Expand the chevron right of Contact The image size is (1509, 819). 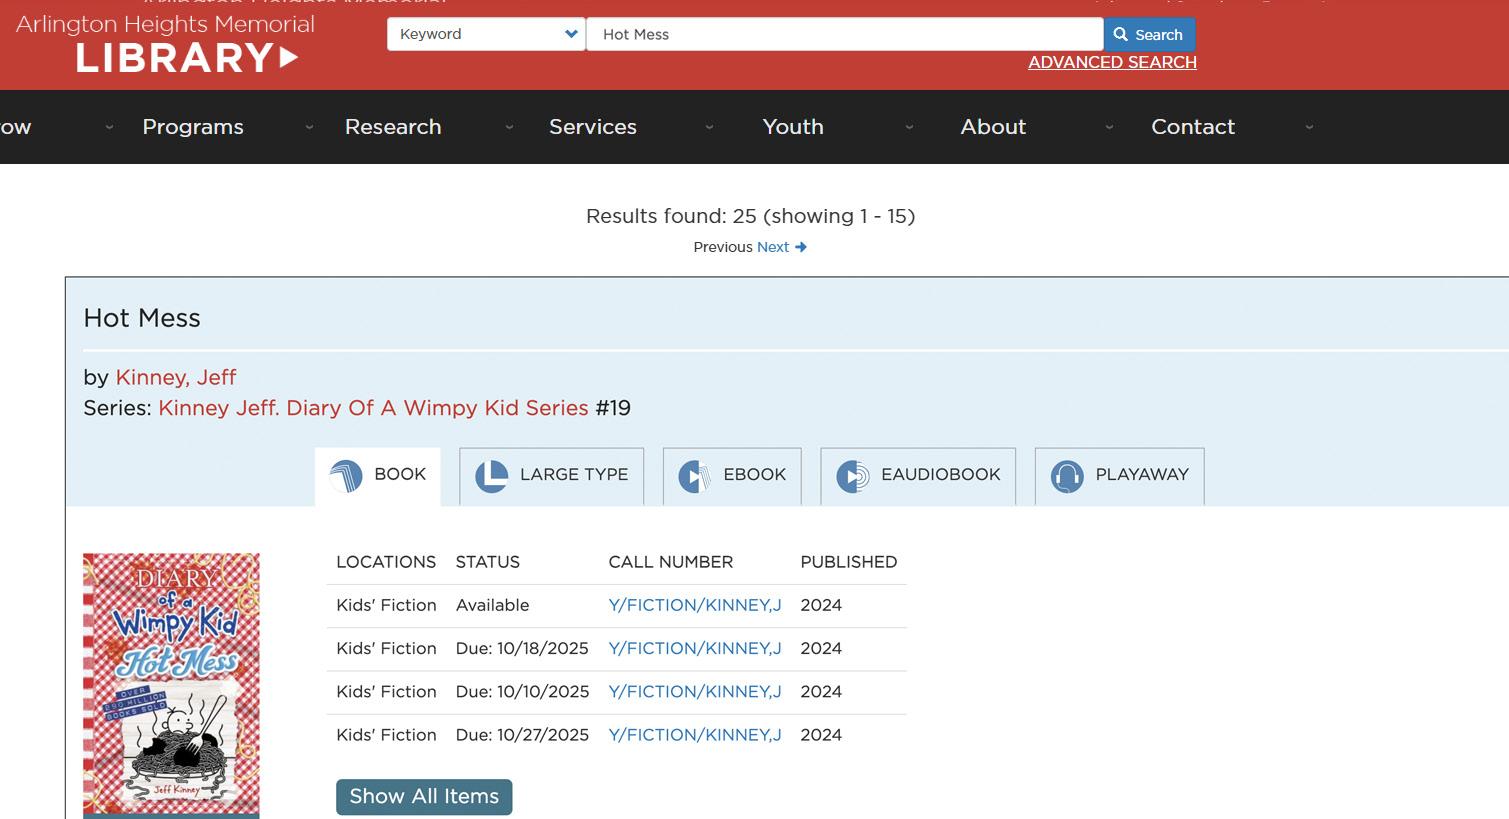(1309, 127)
